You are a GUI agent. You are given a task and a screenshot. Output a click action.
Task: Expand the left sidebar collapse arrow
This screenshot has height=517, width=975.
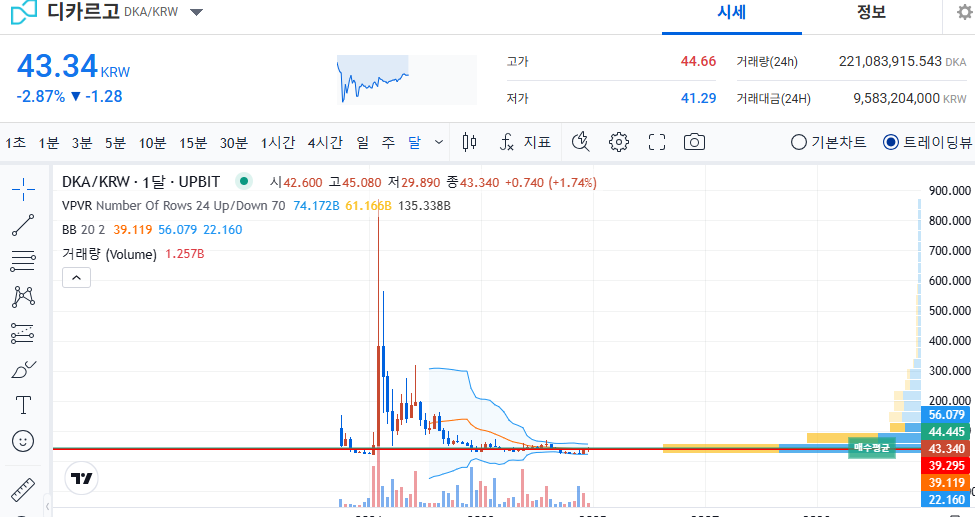(x=47, y=506)
